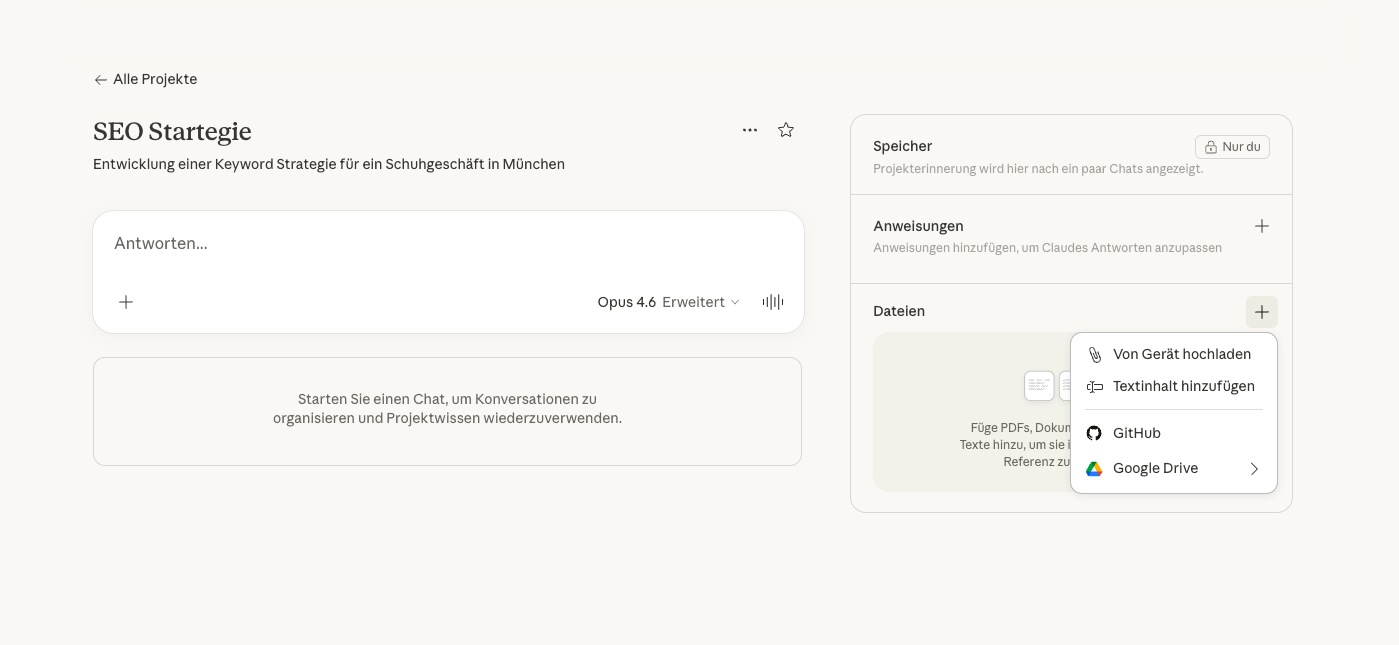Open the Opus 4.6 Erweitert model selector
Image resolution: width=1399 pixels, height=645 pixels.
(x=668, y=302)
